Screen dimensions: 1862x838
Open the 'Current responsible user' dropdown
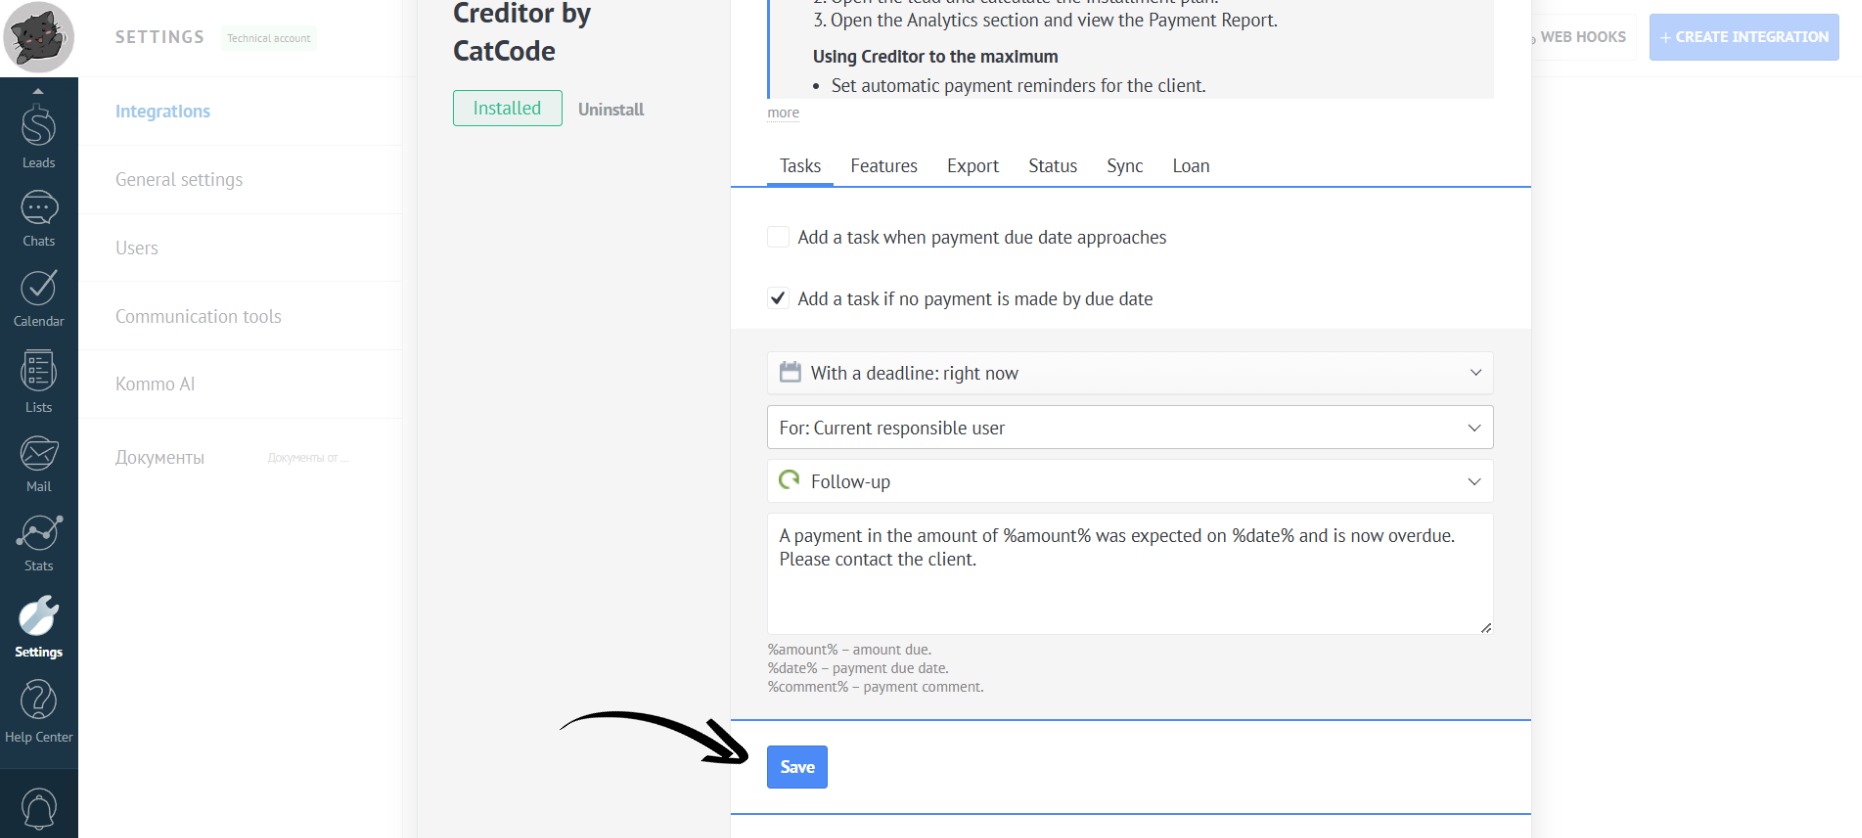click(1129, 428)
